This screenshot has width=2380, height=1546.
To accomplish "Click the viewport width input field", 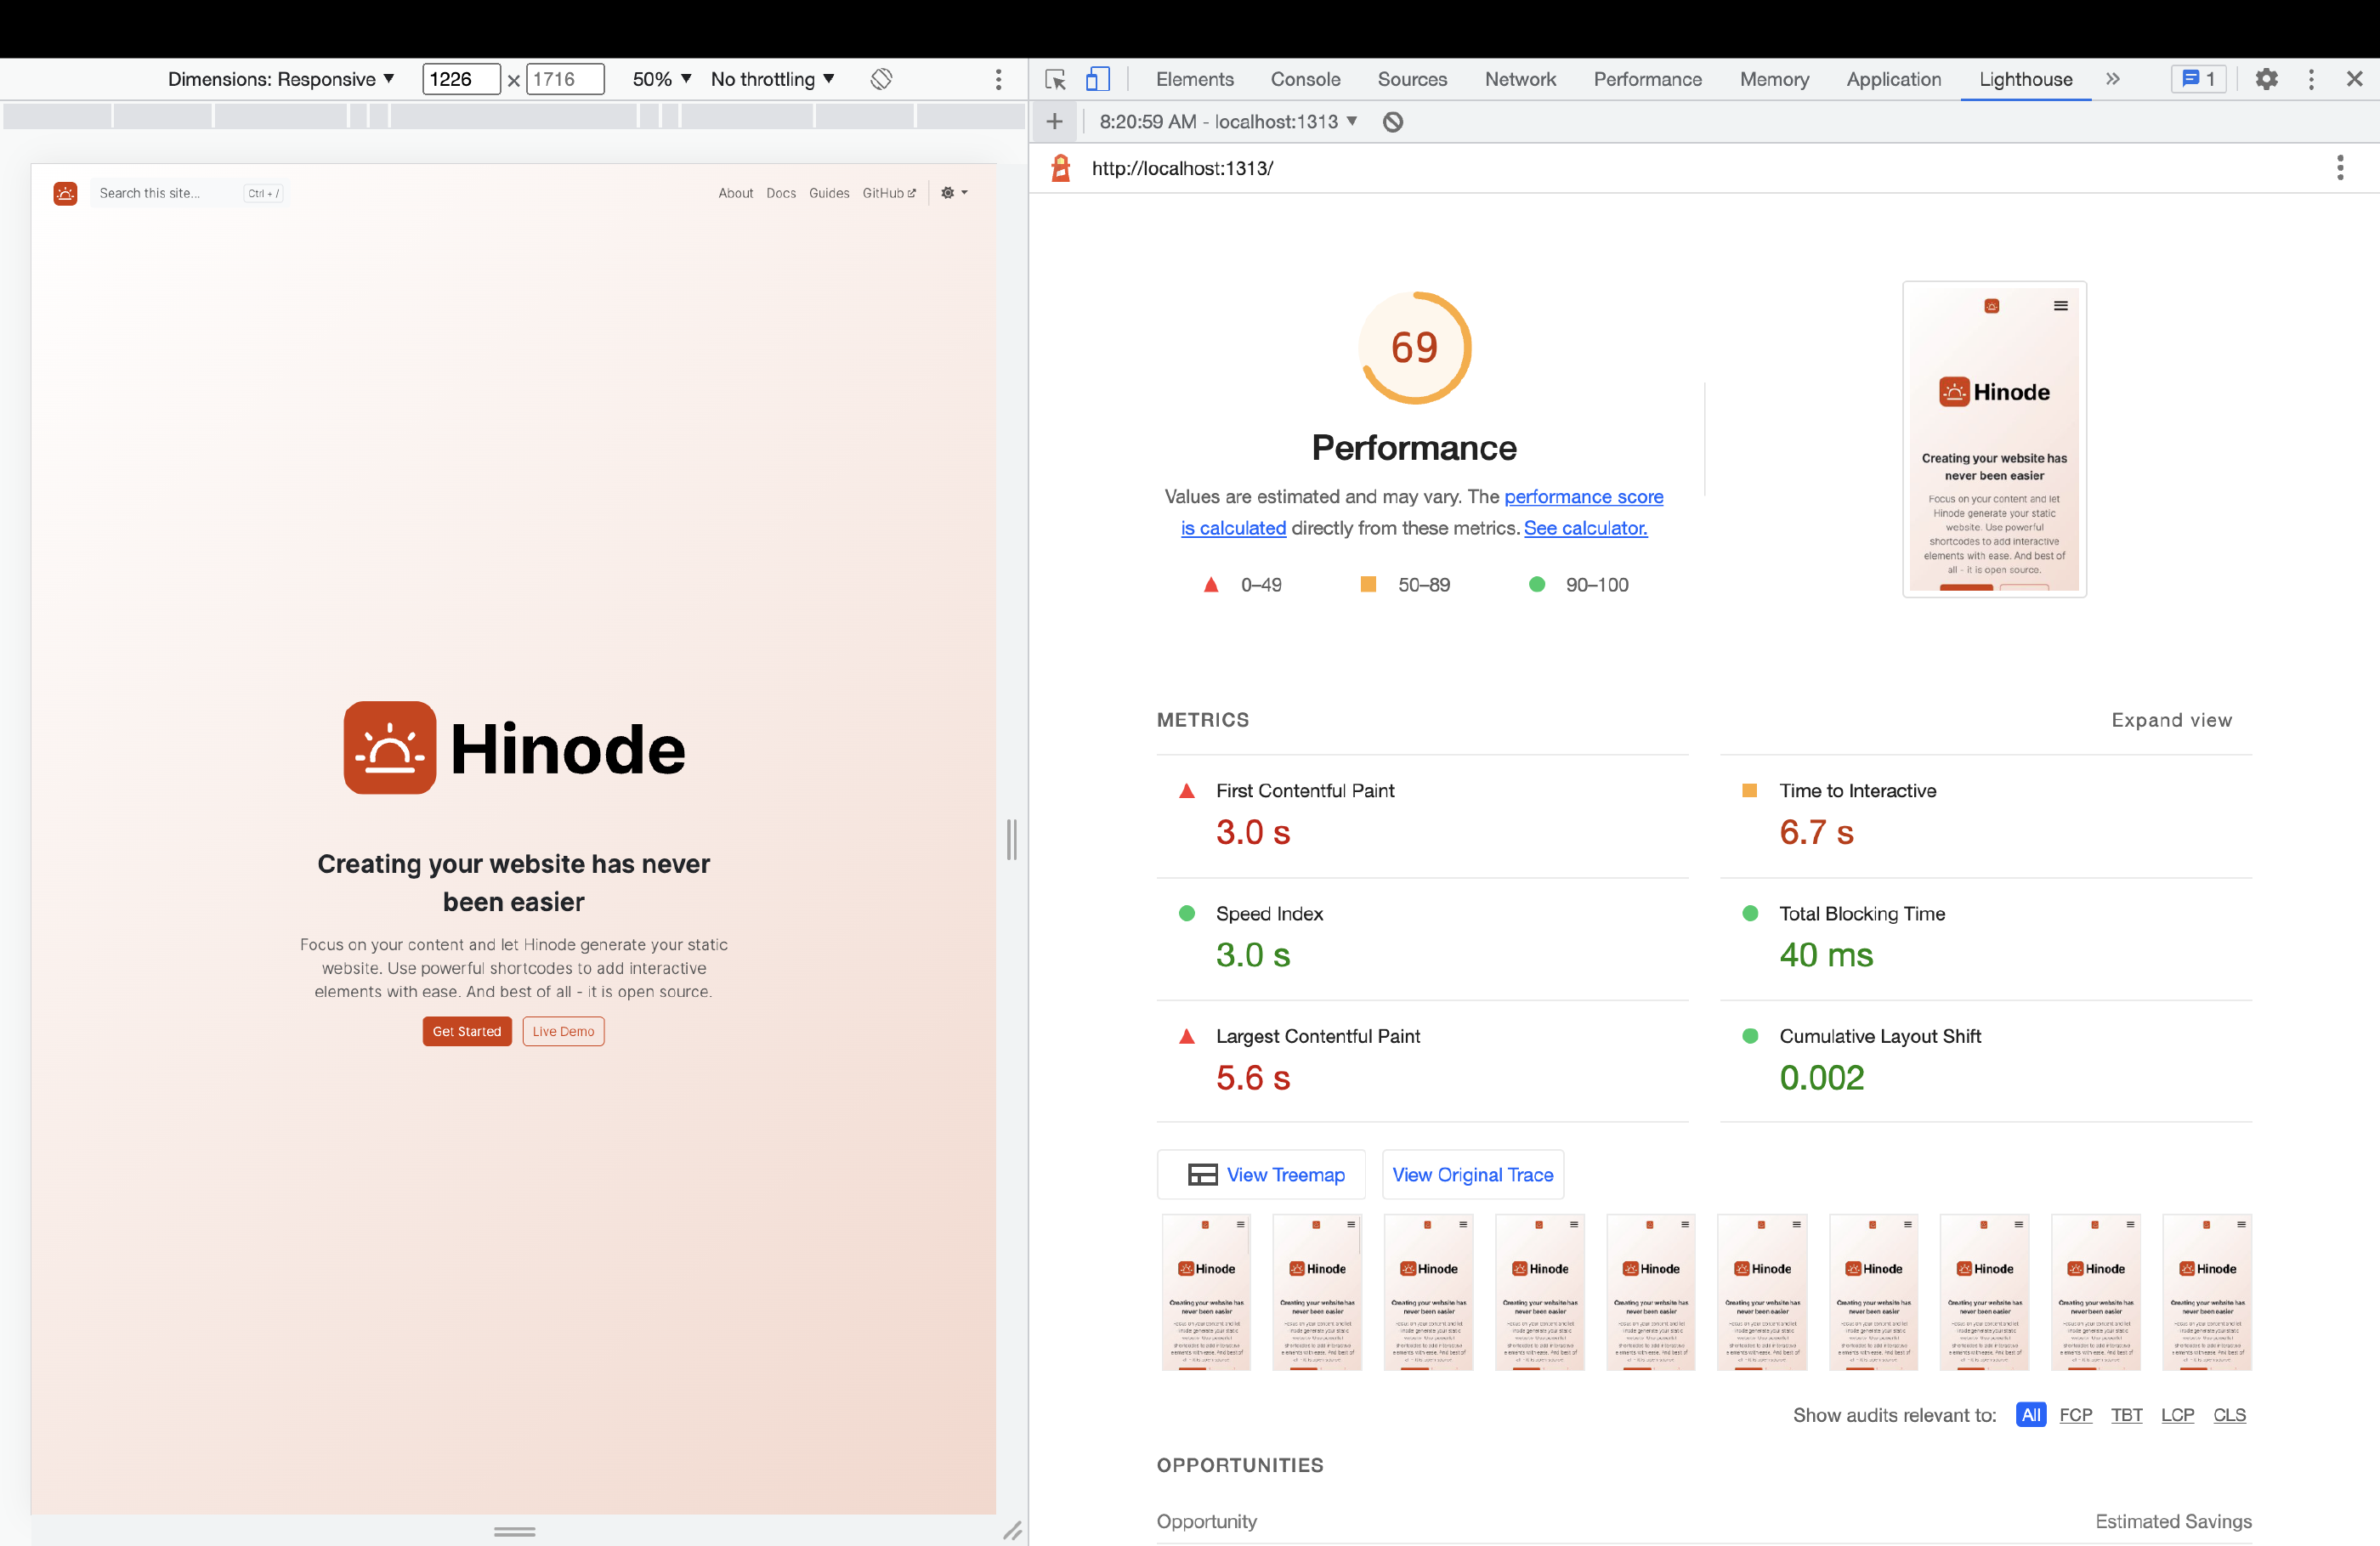I will [x=460, y=79].
